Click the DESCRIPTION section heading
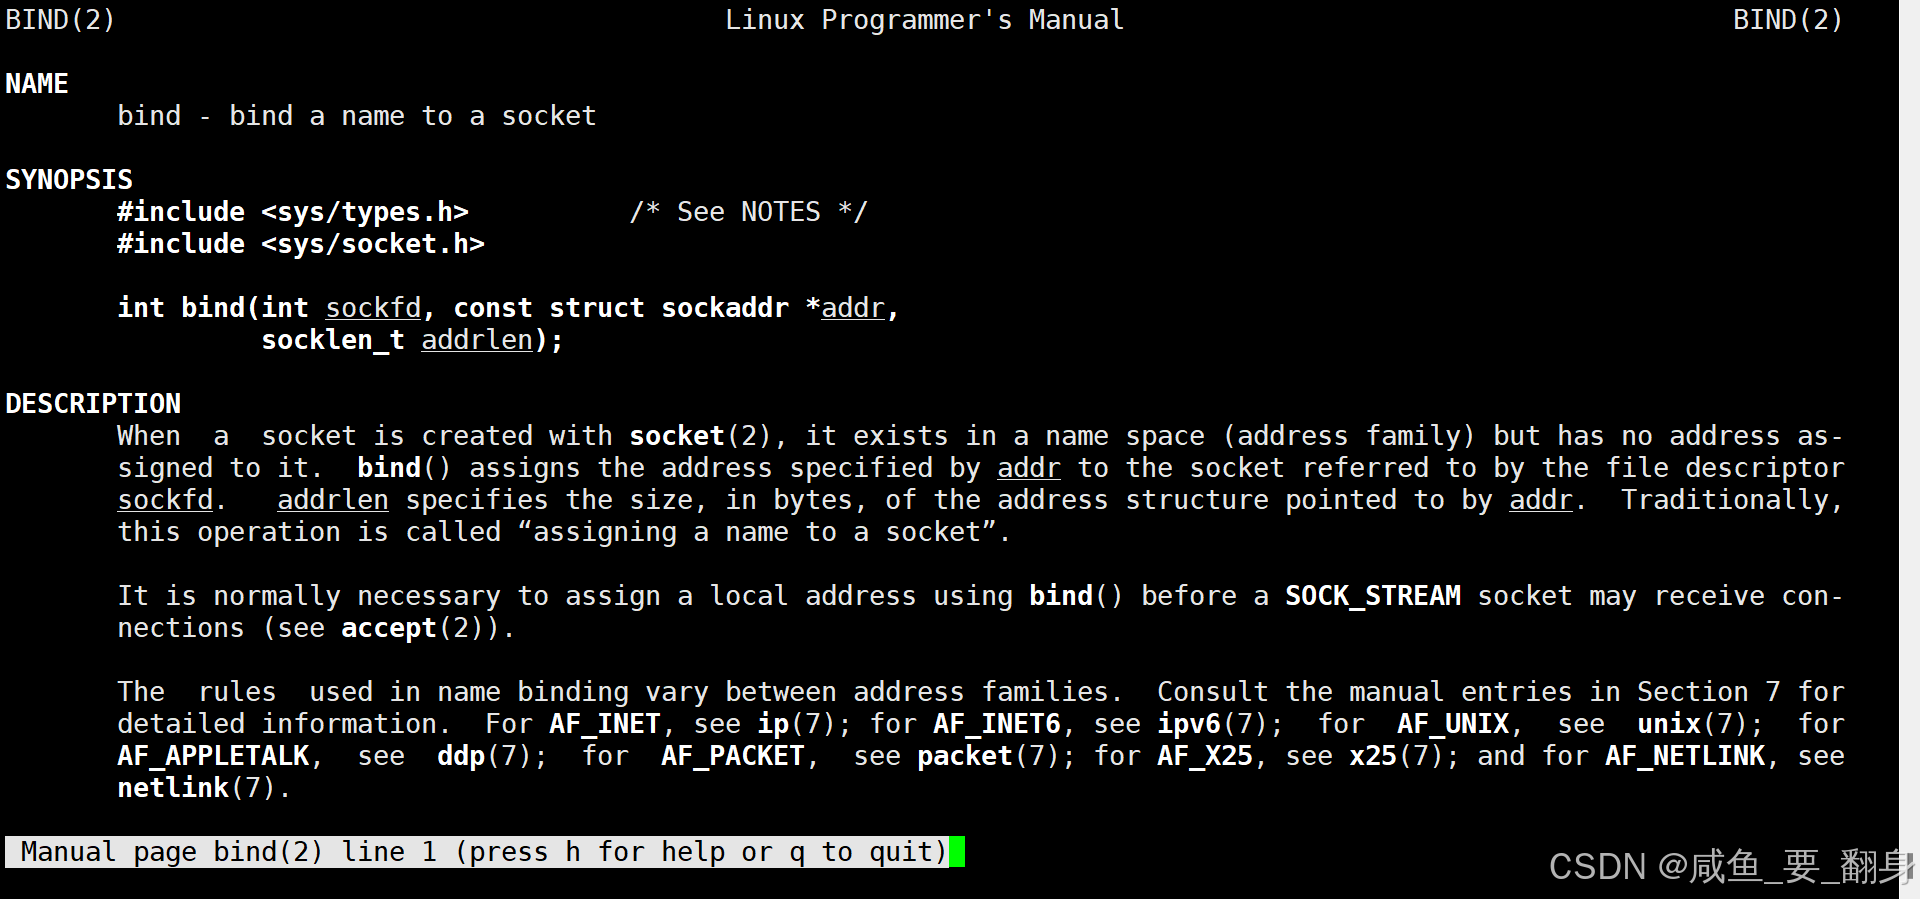 93,404
